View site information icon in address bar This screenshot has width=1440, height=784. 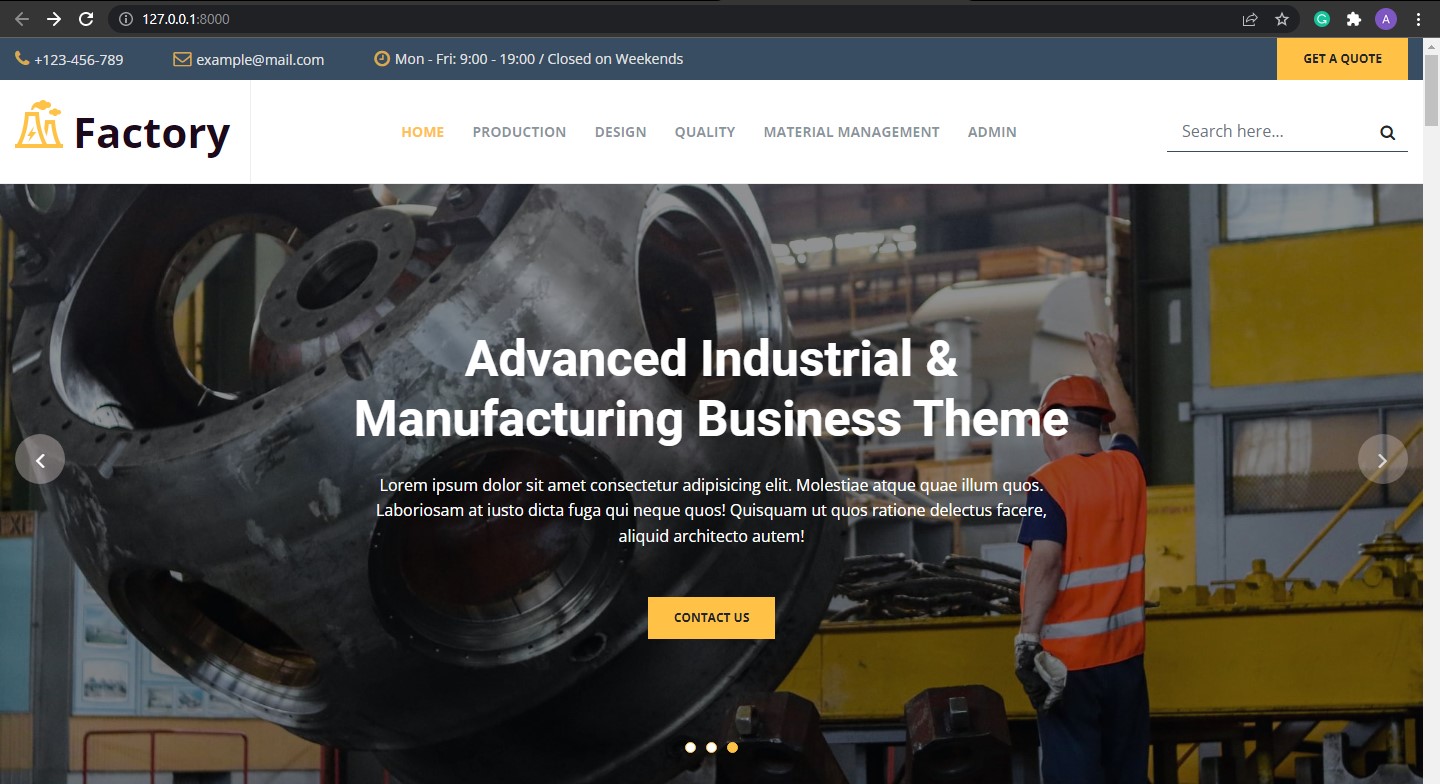pos(125,19)
